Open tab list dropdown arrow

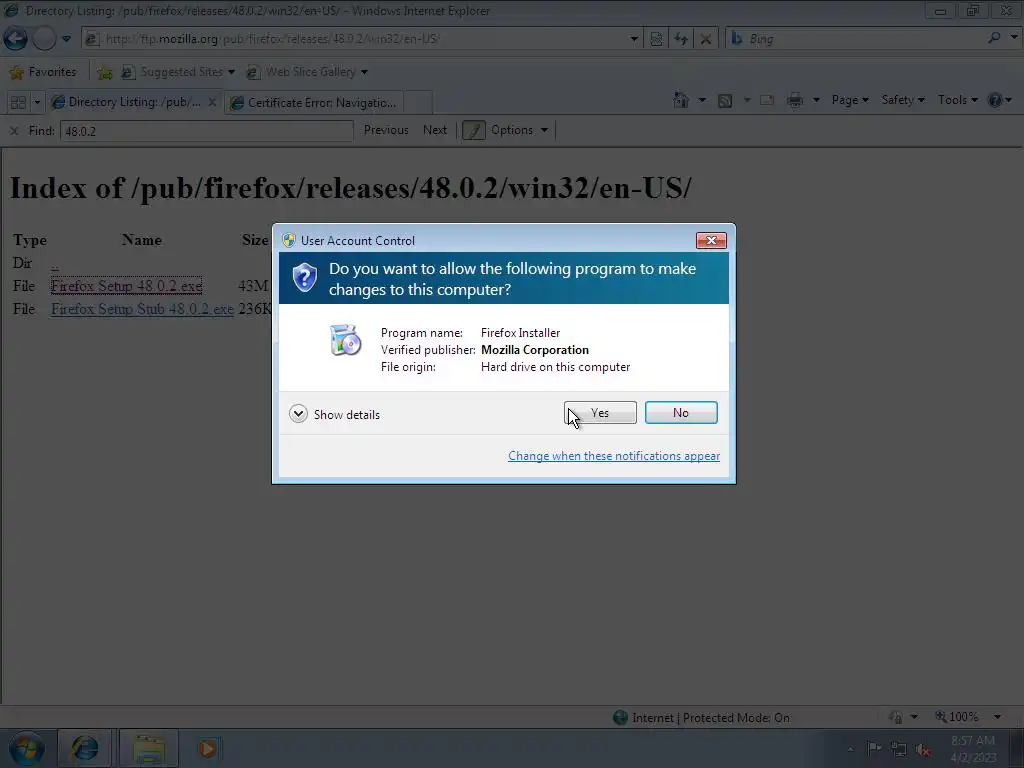(x=37, y=103)
